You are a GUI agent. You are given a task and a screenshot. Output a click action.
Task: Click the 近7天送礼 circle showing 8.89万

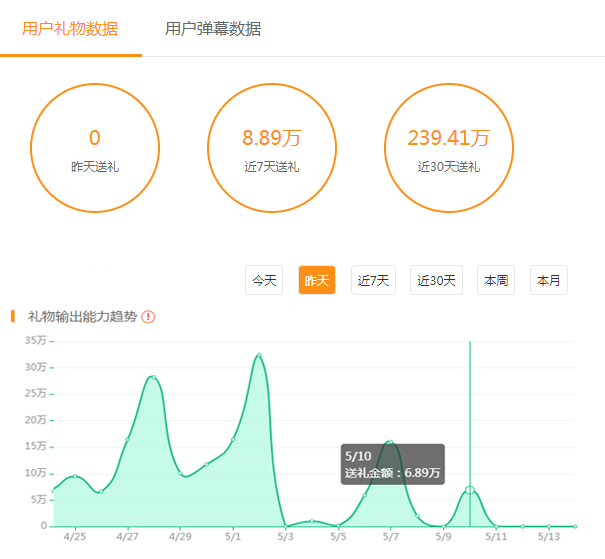[x=272, y=148]
